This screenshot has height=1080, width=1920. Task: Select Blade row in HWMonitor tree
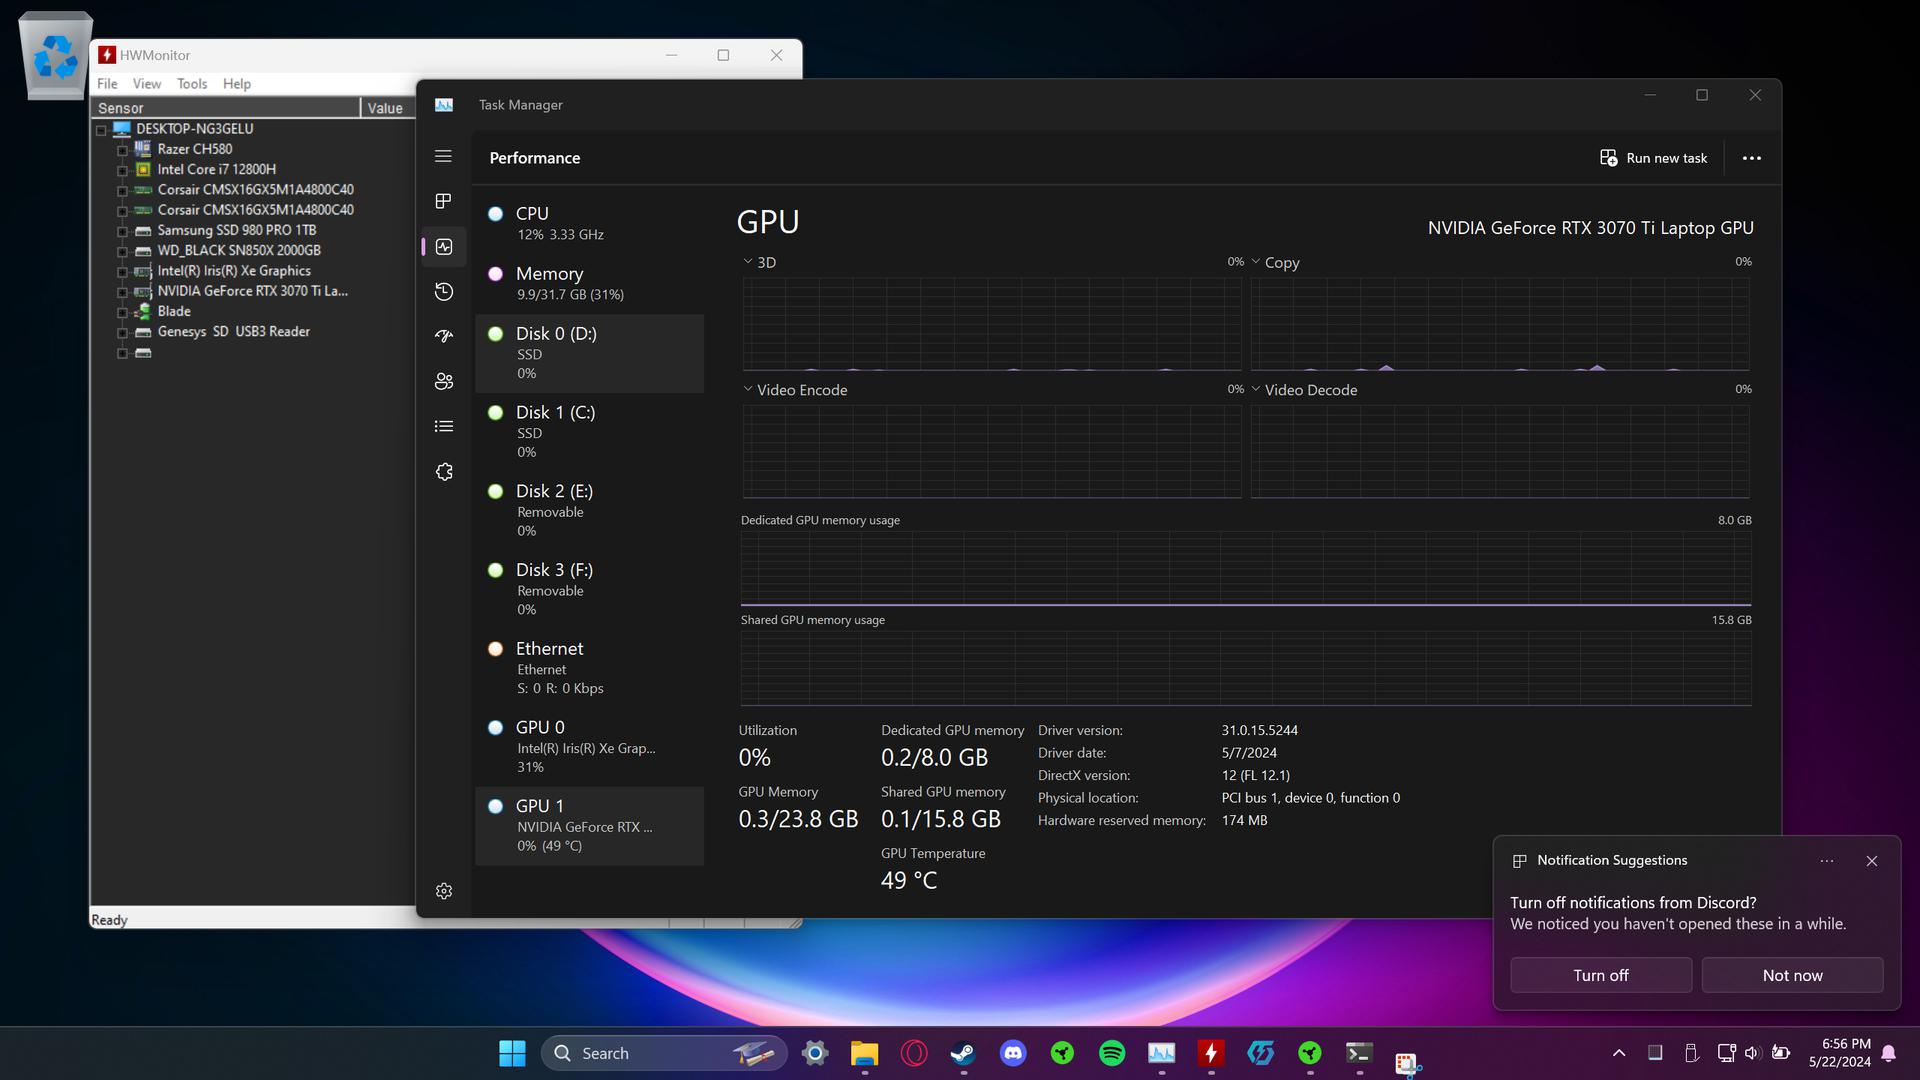coord(174,311)
